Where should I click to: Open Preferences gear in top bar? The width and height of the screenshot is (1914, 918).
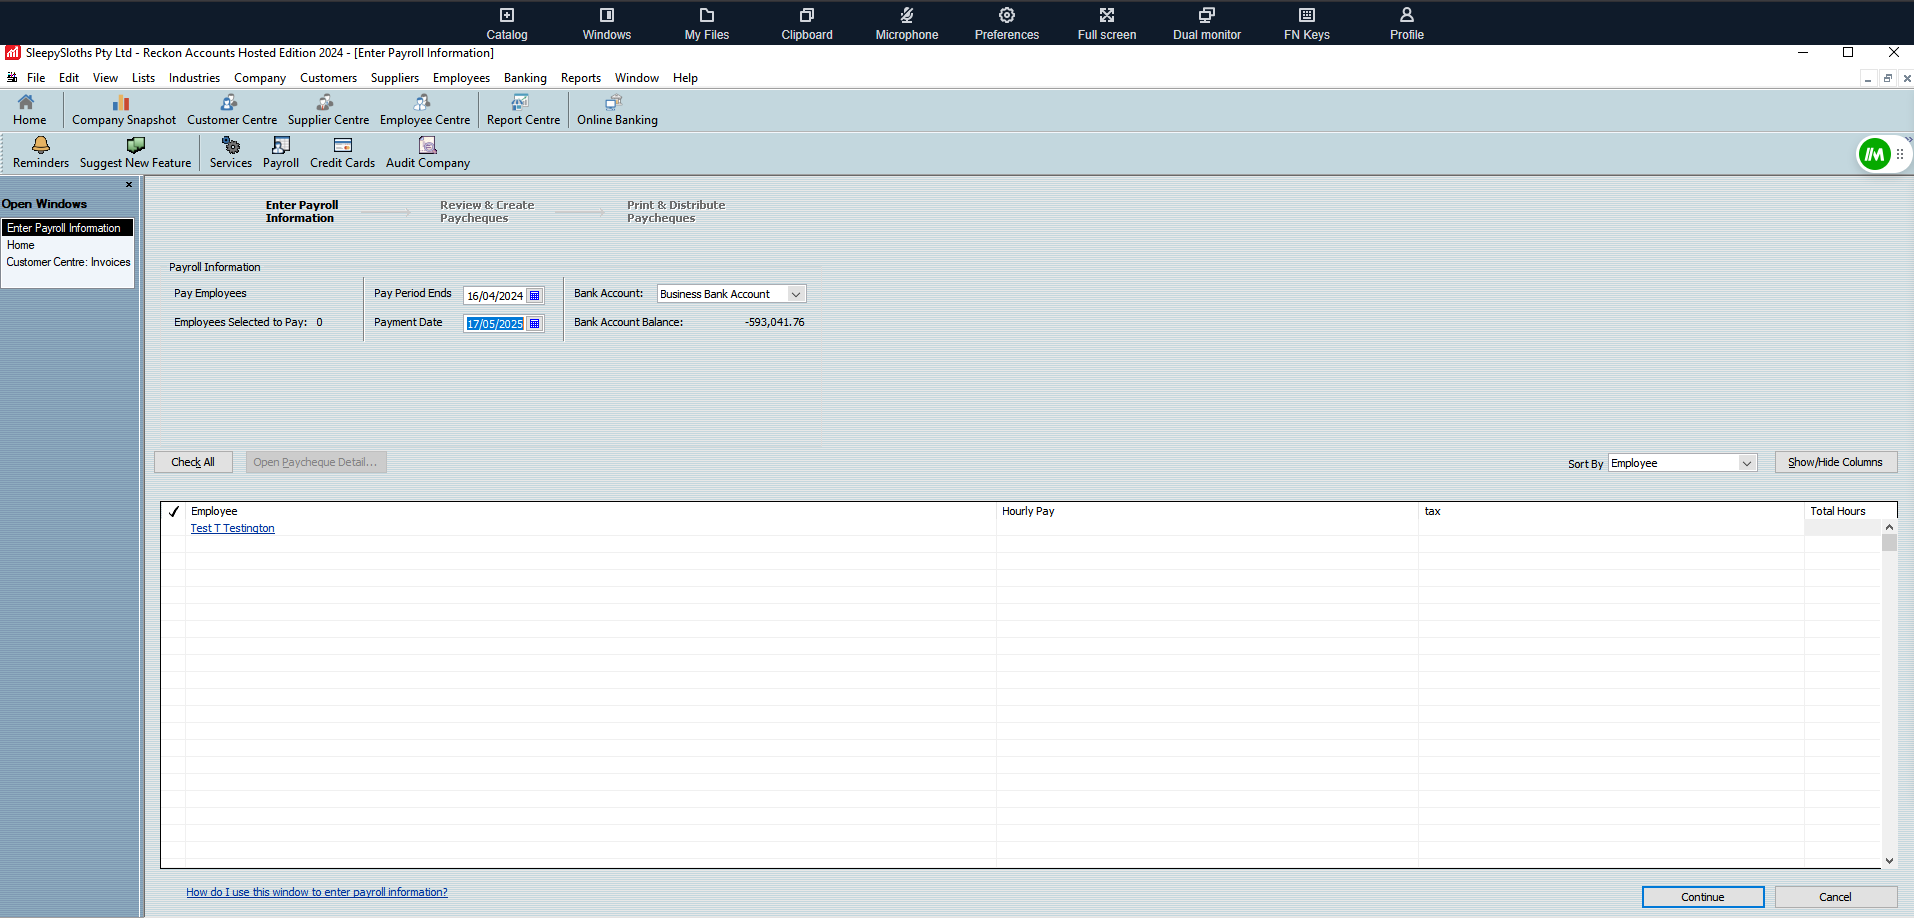tap(1007, 23)
